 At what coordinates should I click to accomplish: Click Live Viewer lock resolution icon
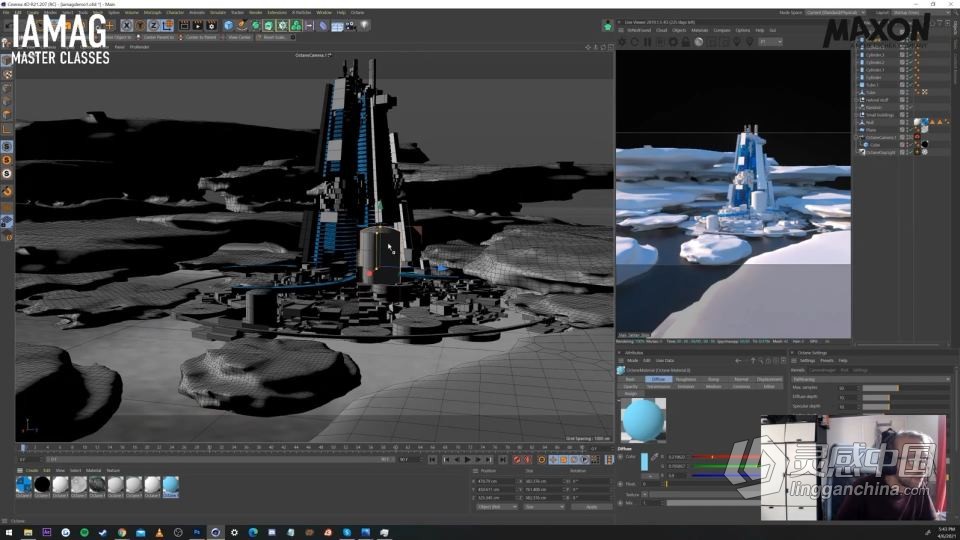click(x=686, y=42)
